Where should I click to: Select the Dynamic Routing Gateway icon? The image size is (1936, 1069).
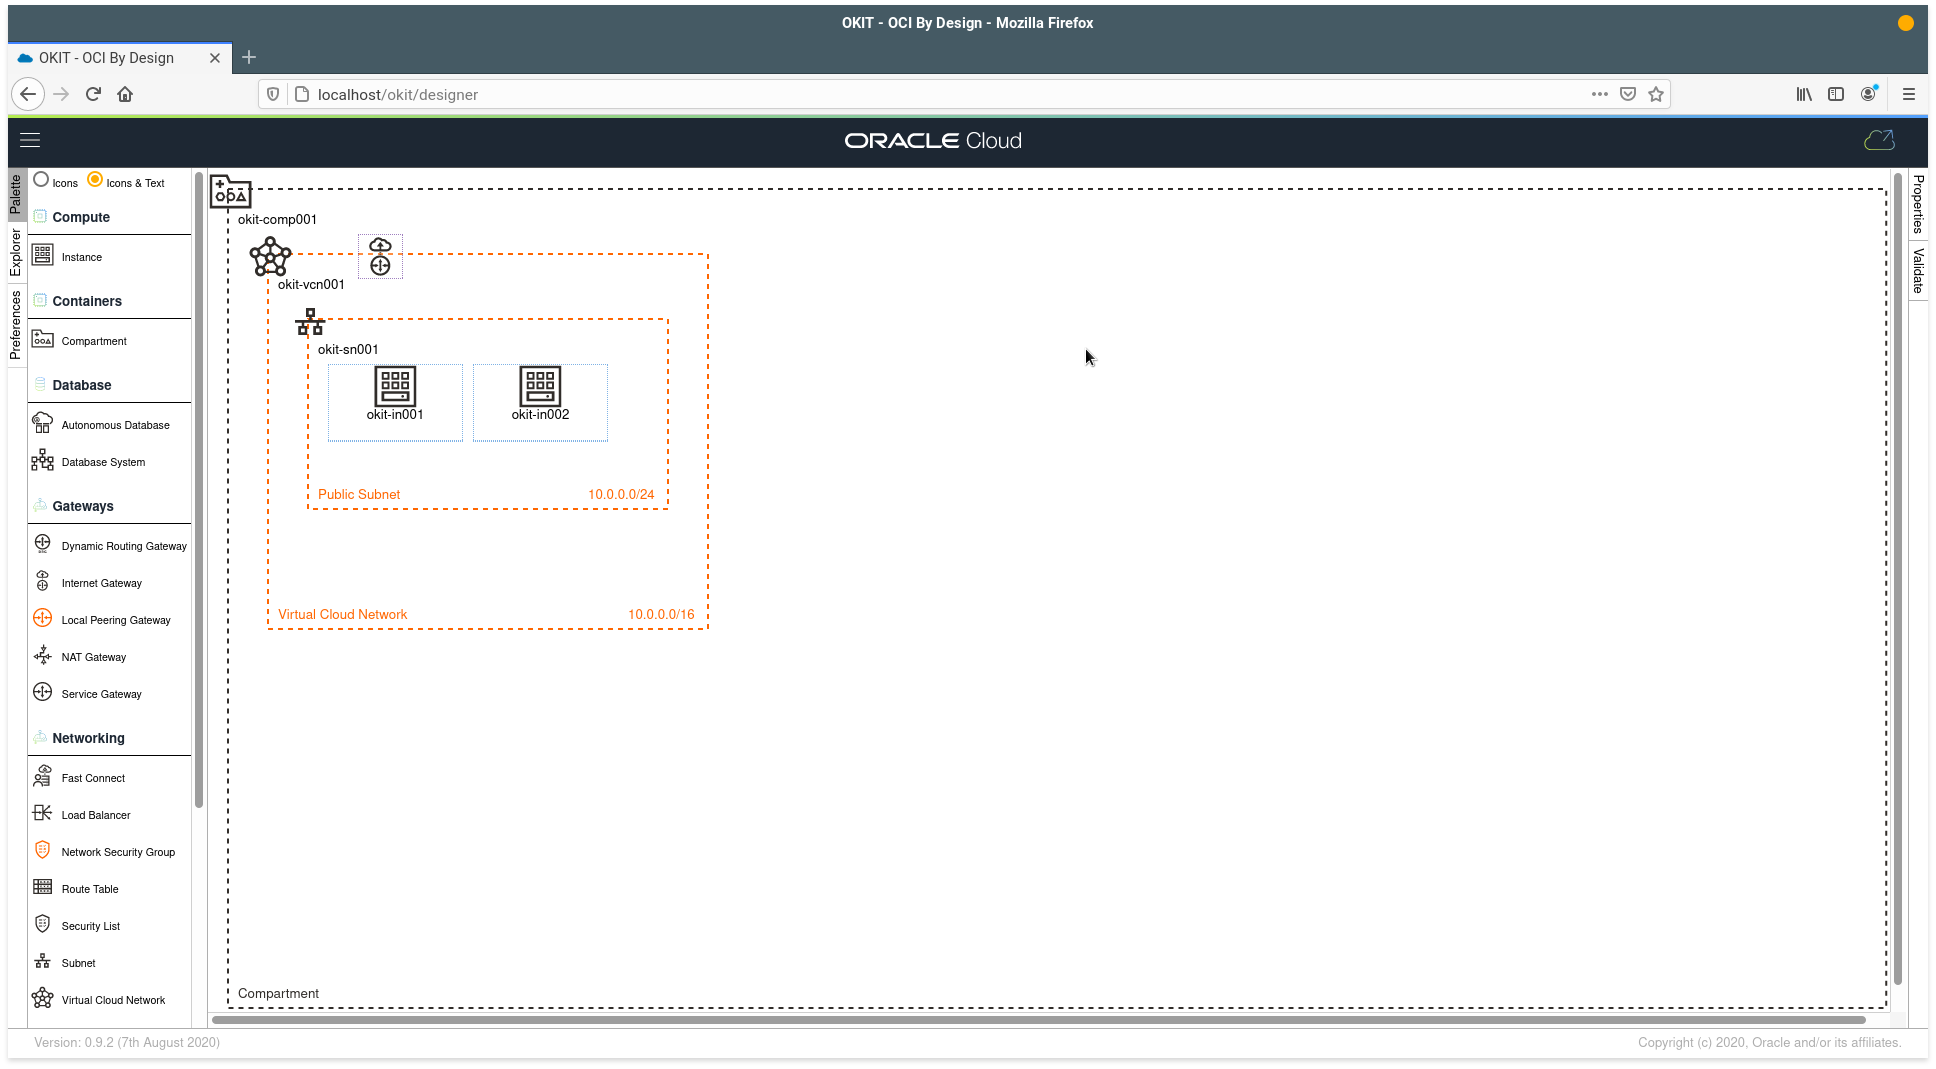pos(42,545)
